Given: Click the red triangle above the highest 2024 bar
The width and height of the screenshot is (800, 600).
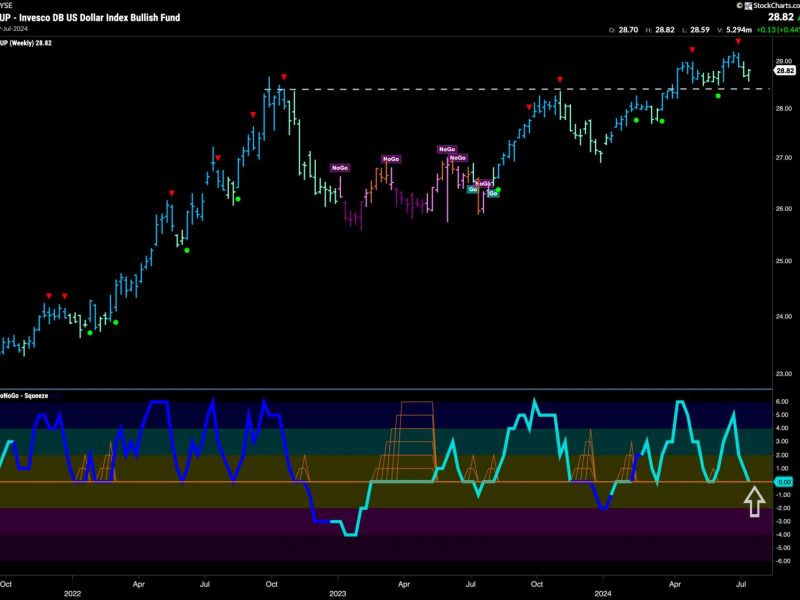Looking at the screenshot, I should click(738, 41).
